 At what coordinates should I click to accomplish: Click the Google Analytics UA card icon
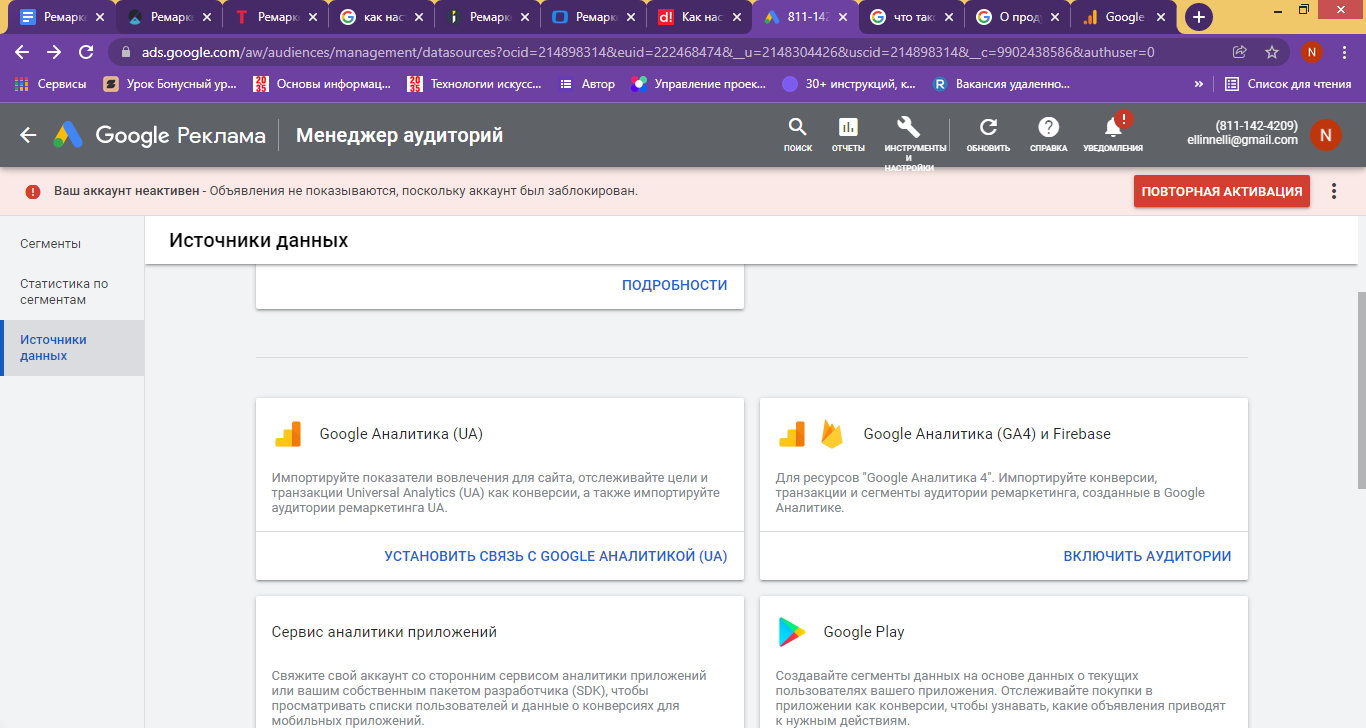288,434
